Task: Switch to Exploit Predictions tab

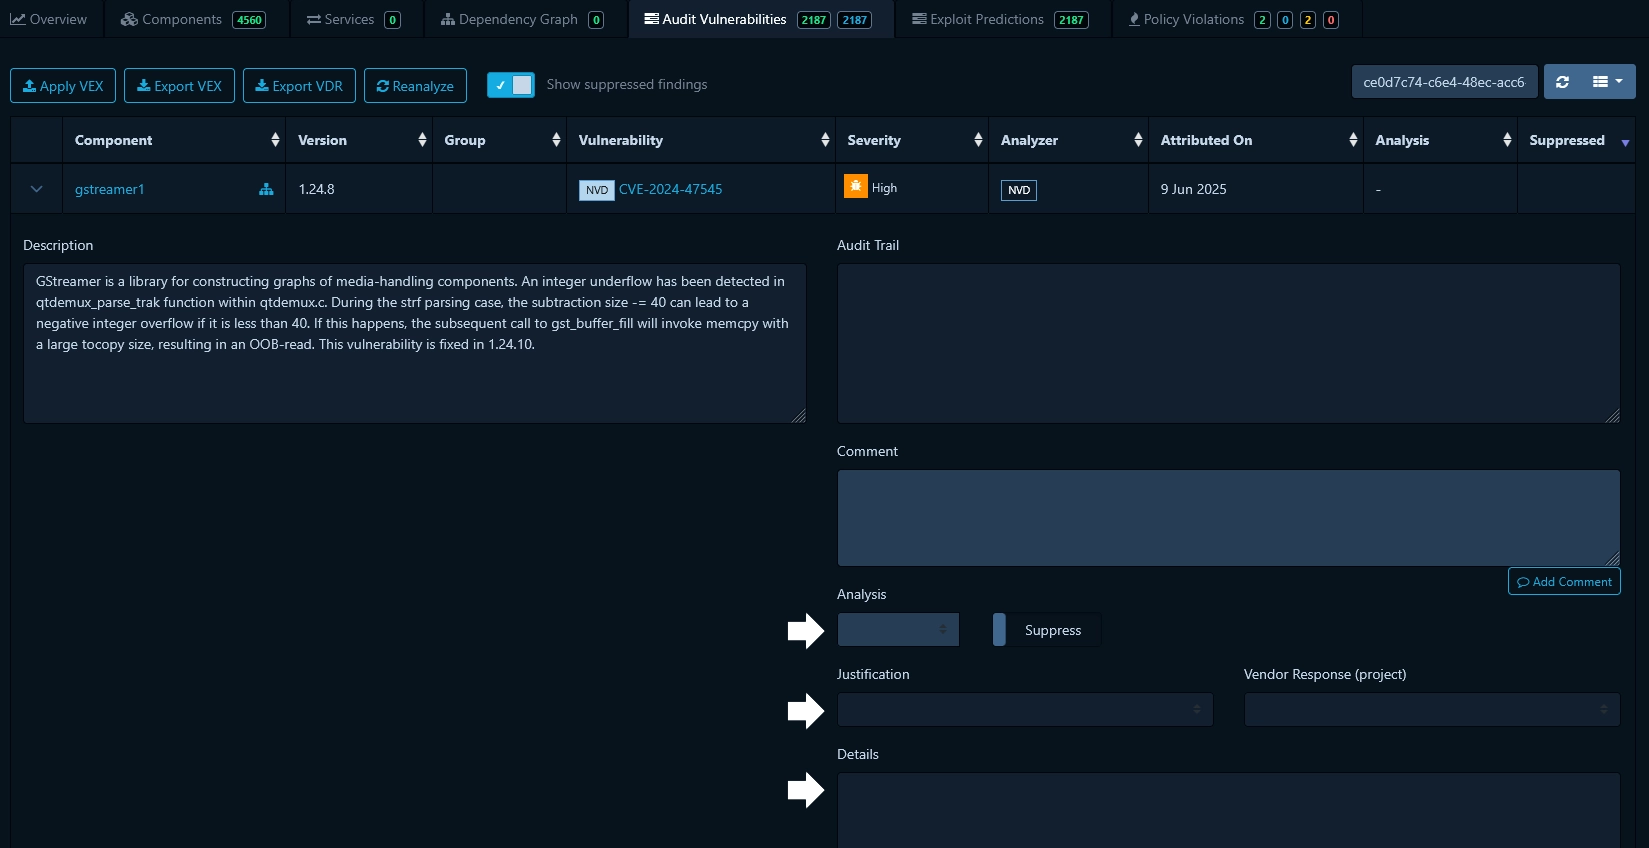Action: tap(999, 19)
